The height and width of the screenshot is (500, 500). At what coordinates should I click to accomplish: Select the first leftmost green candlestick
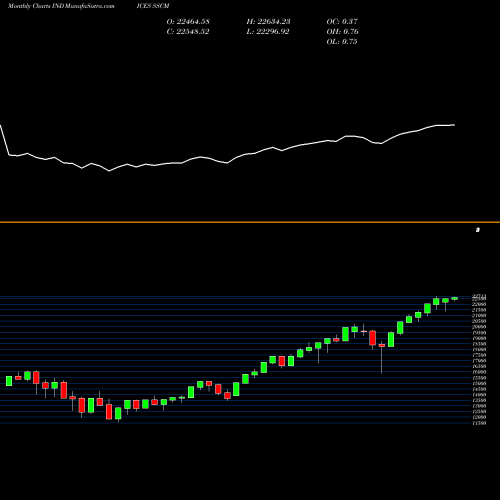9,381
